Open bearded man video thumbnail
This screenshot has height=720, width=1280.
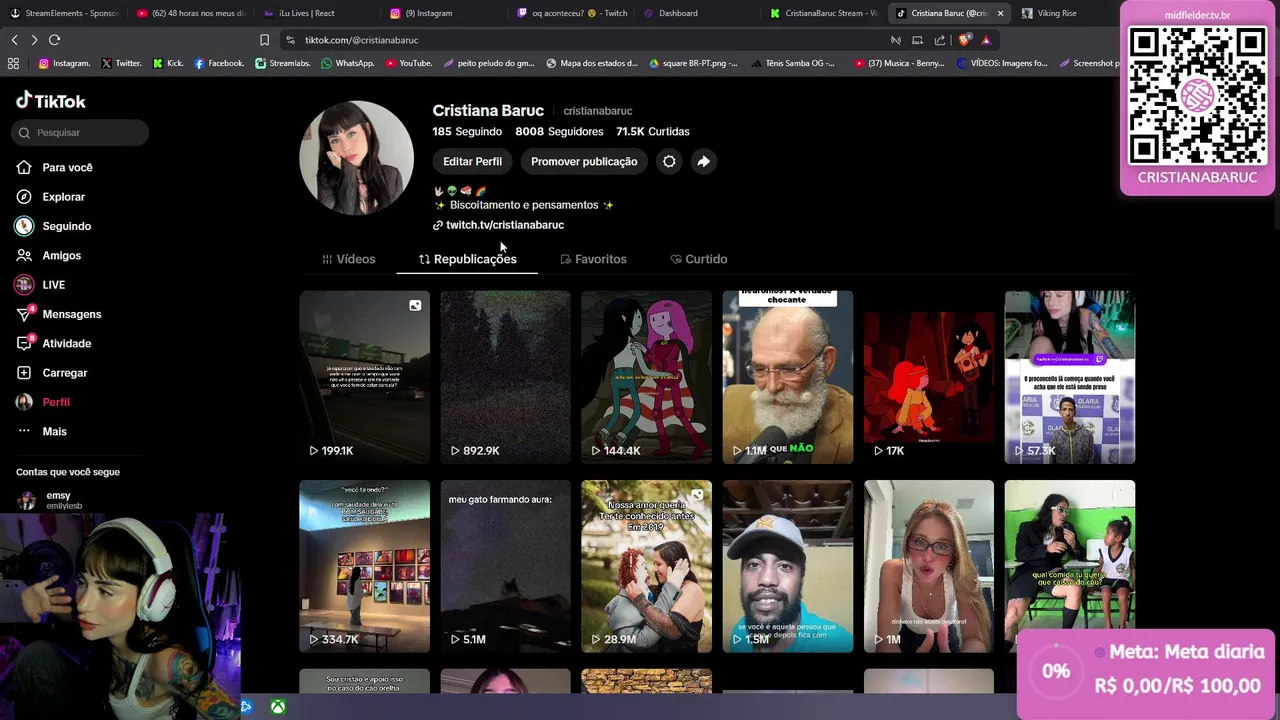tap(788, 377)
